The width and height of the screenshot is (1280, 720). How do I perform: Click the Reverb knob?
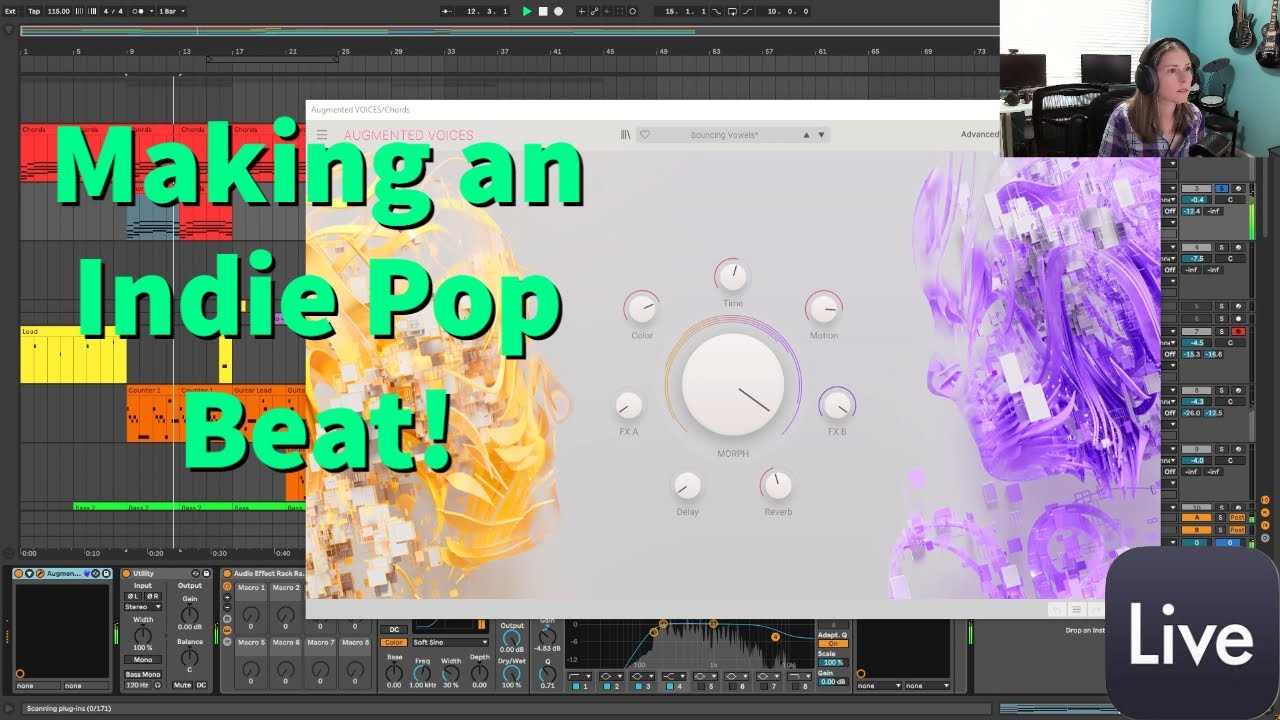[x=777, y=485]
